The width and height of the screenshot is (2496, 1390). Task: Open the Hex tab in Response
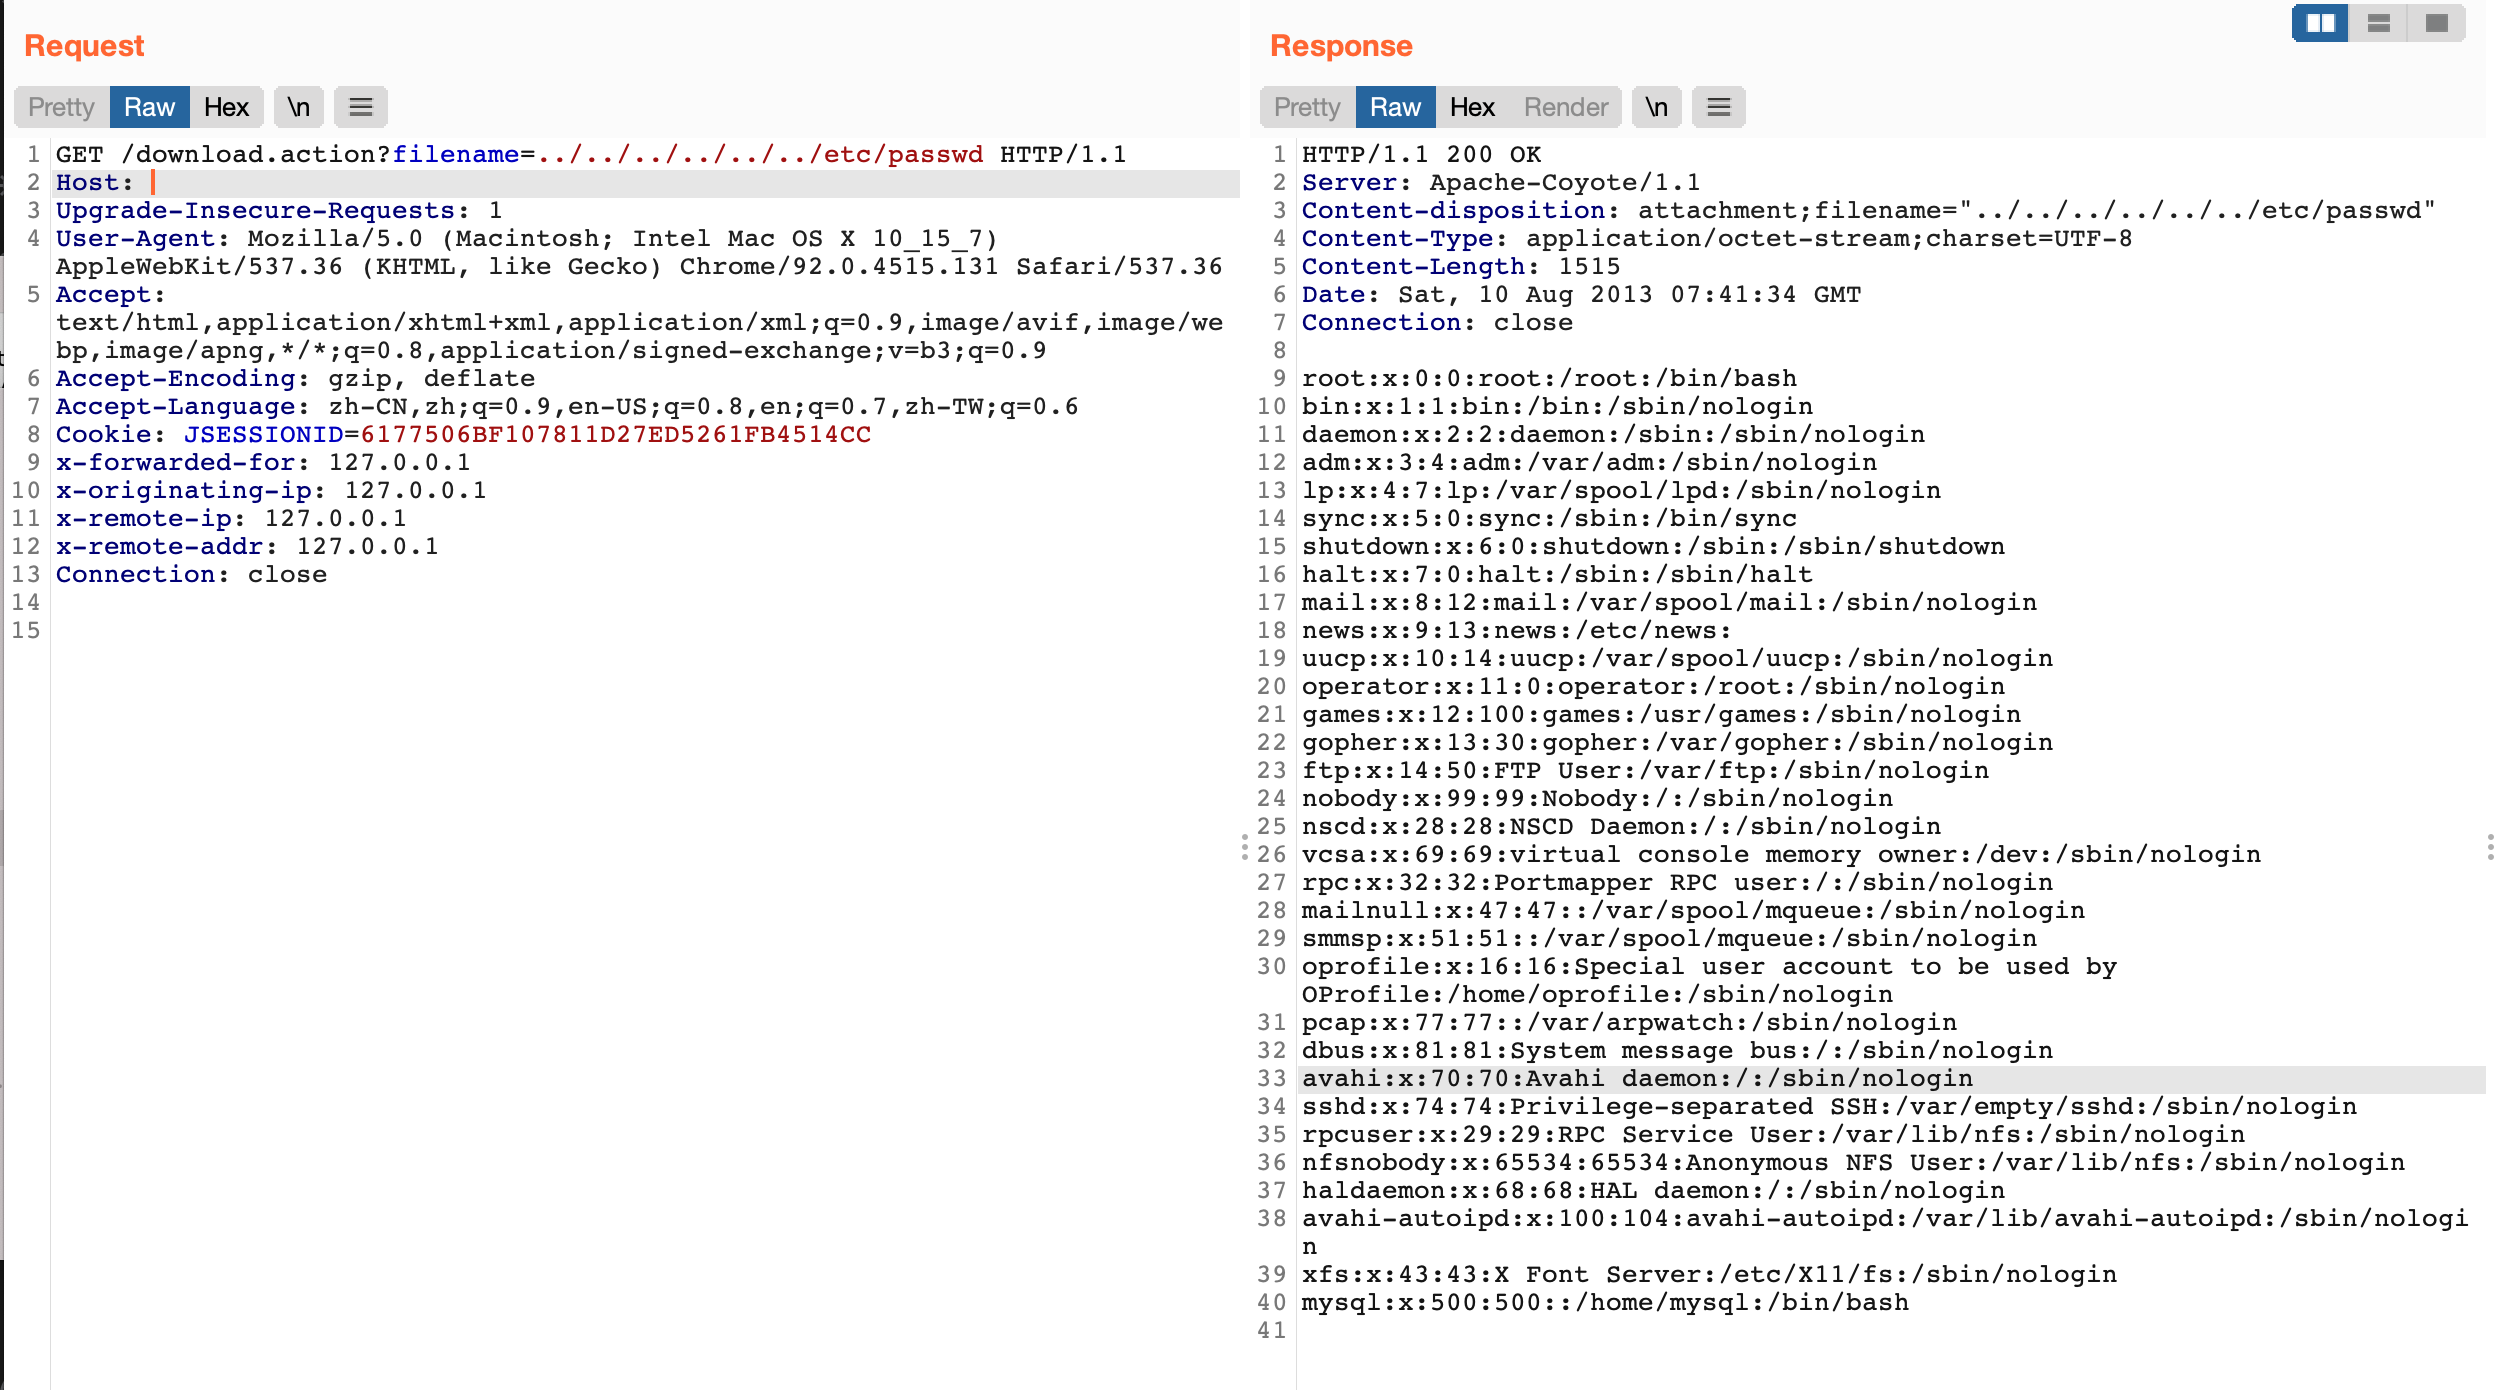1472,107
